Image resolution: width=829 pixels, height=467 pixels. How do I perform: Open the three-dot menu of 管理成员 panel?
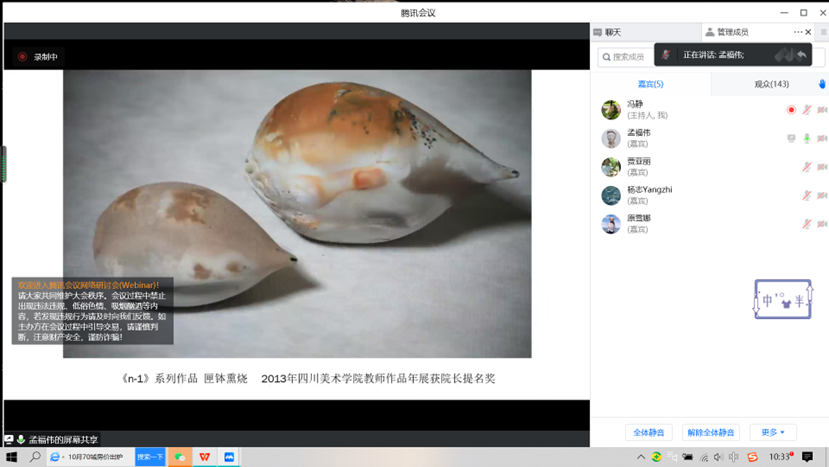[797, 32]
